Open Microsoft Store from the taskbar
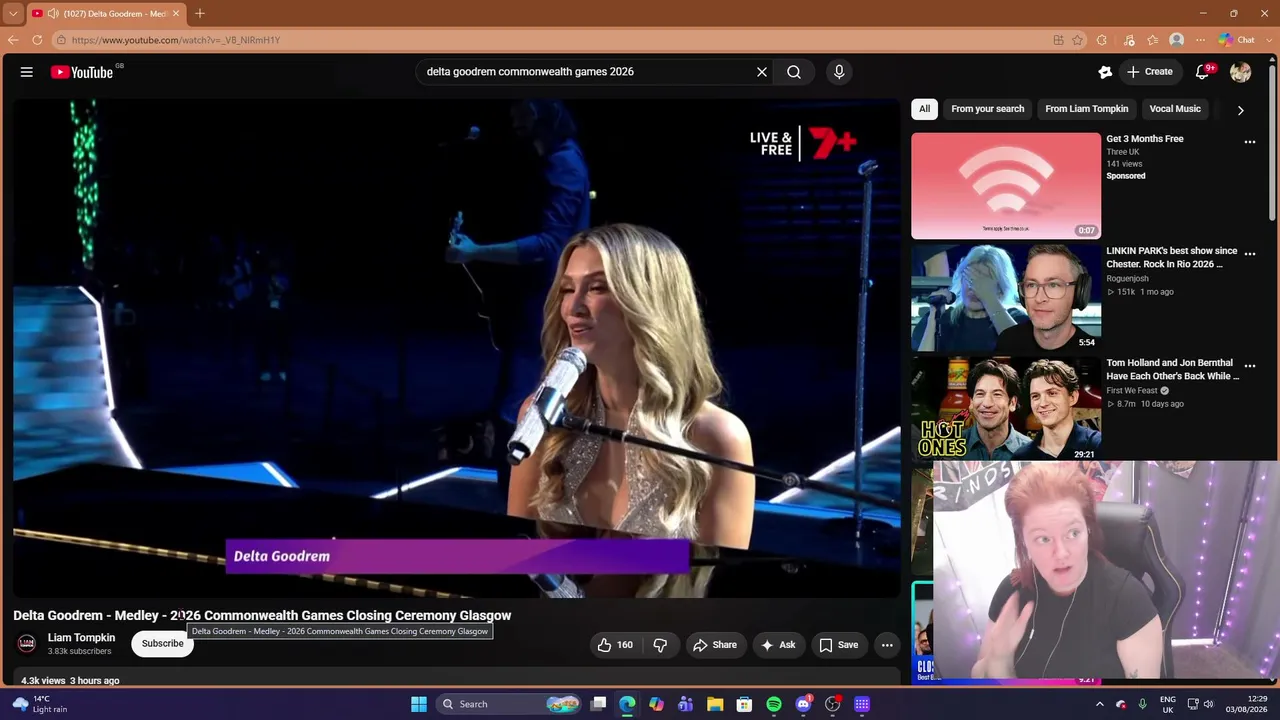Viewport: 1280px width, 720px height. [744, 704]
